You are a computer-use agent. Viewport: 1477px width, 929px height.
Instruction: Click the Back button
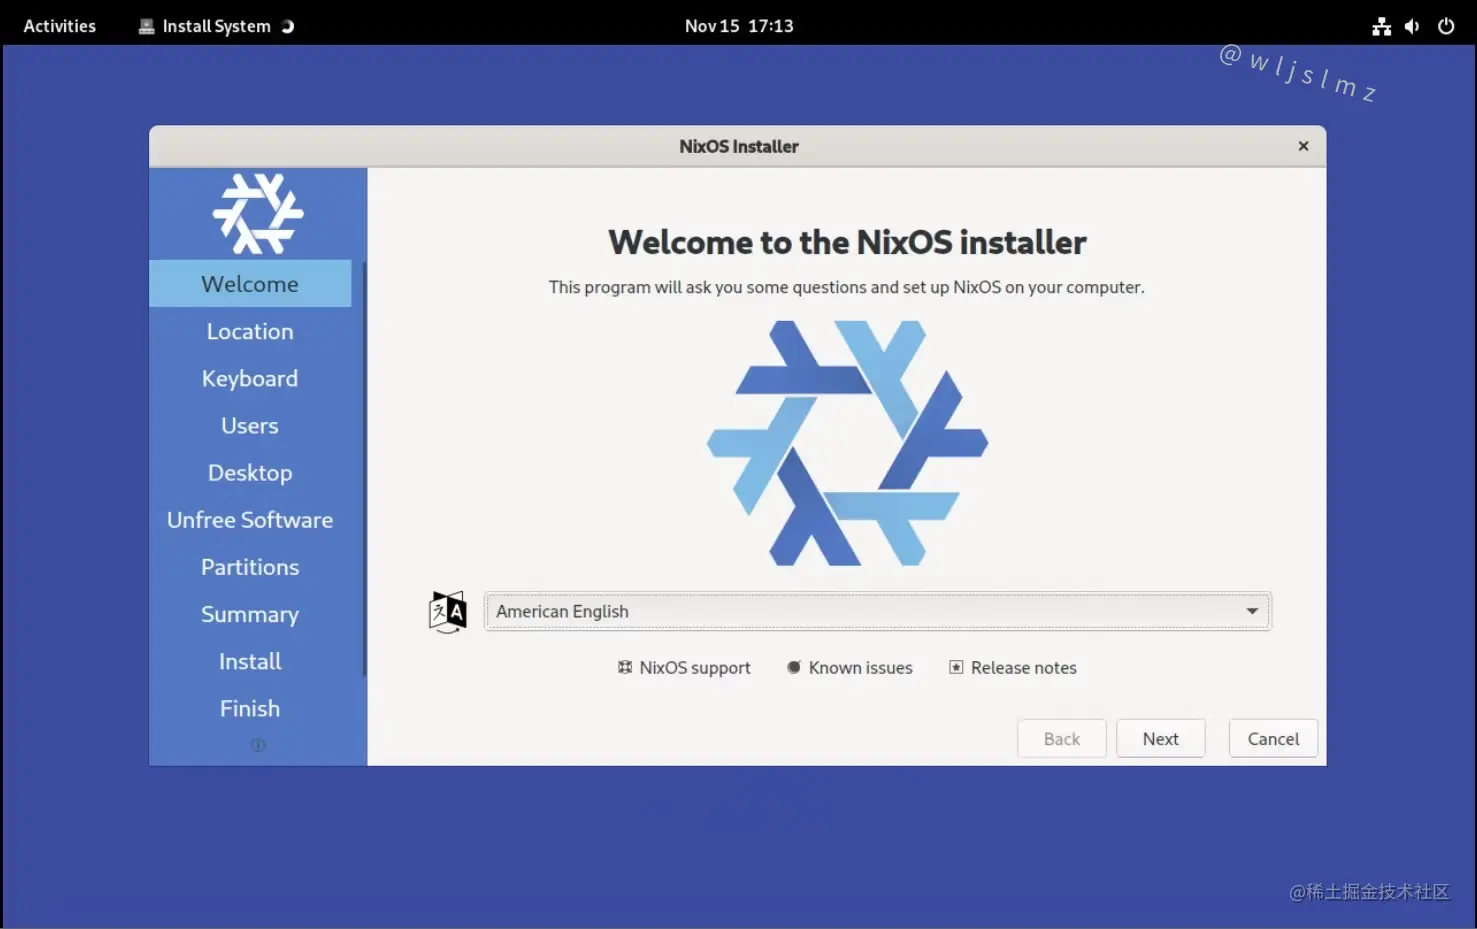(x=1062, y=738)
